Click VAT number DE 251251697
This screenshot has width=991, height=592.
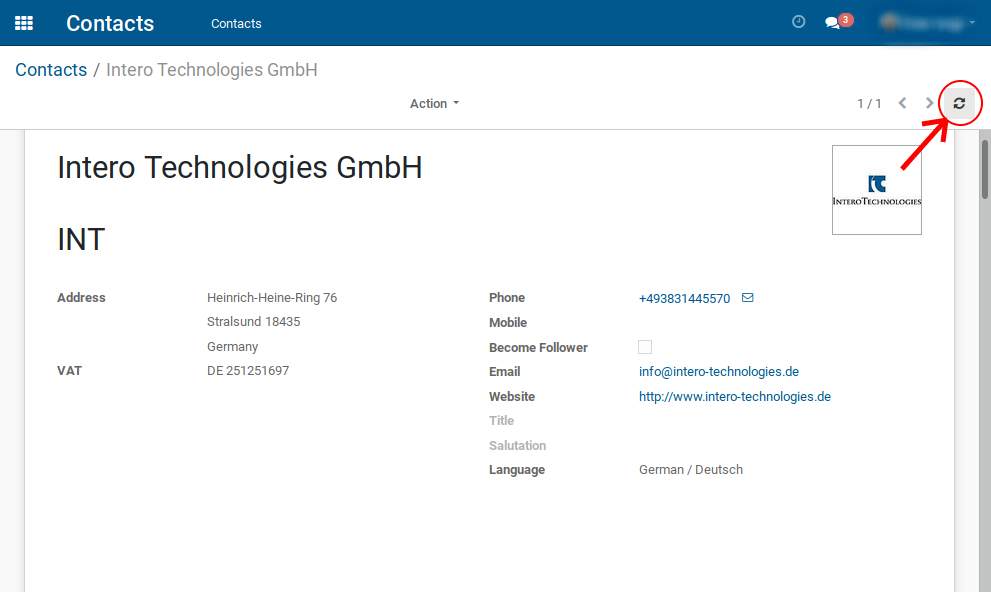point(248,371)
